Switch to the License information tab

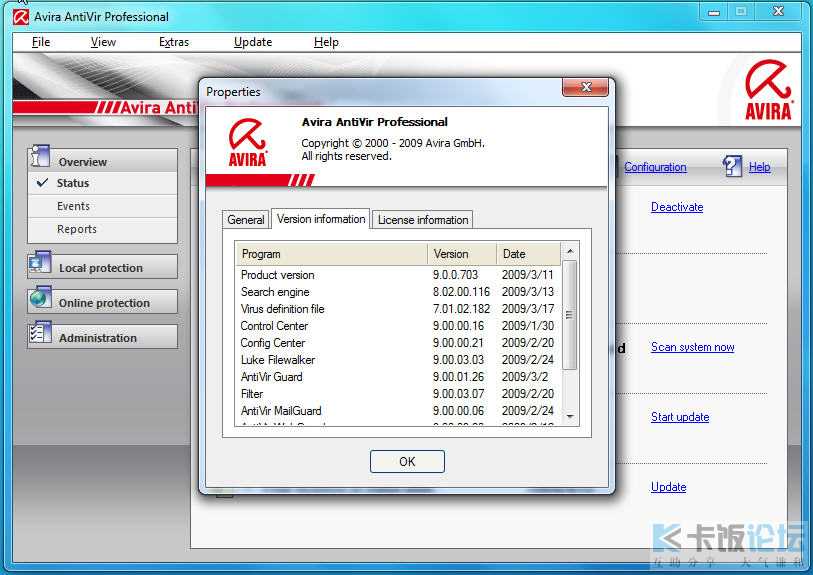[x=423, y=219]
